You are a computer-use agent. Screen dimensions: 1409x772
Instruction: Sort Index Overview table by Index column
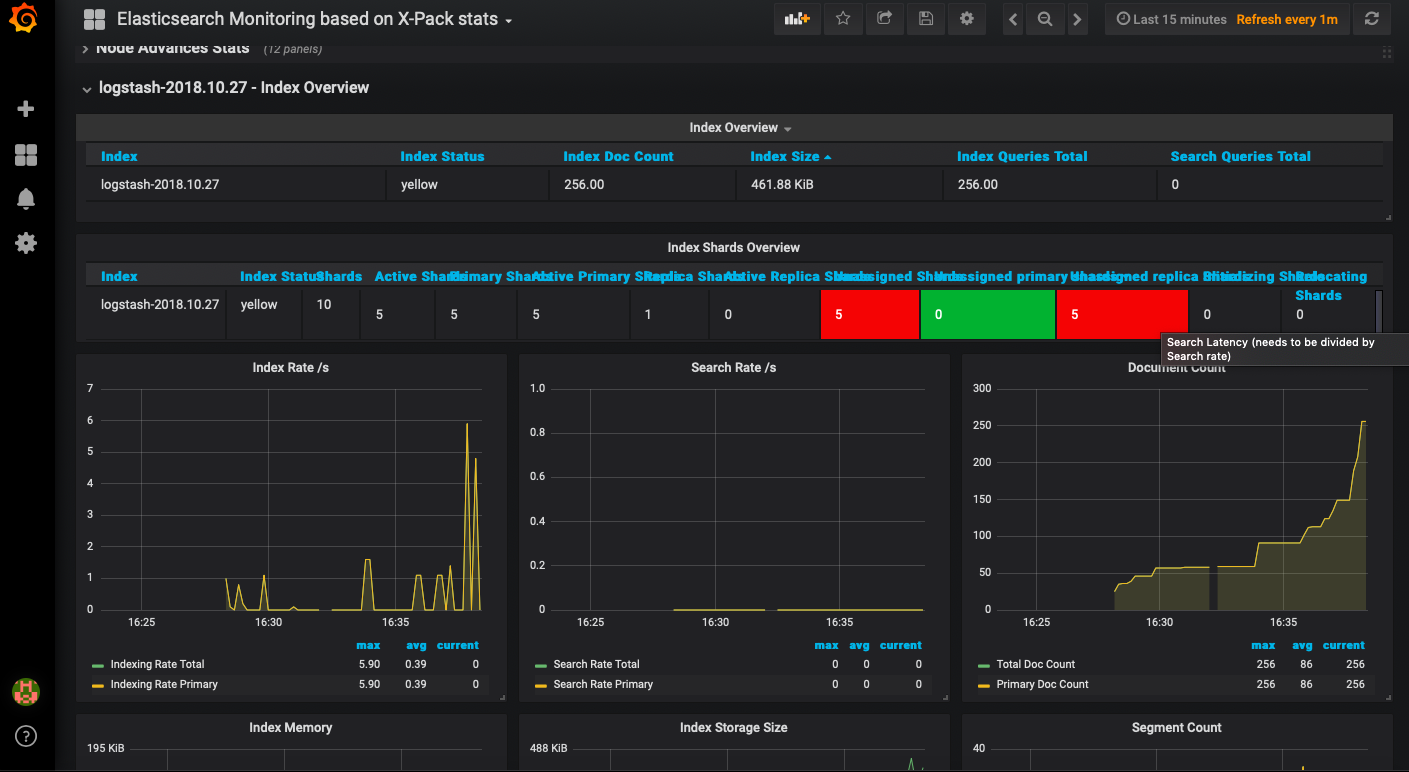(119, 156)
